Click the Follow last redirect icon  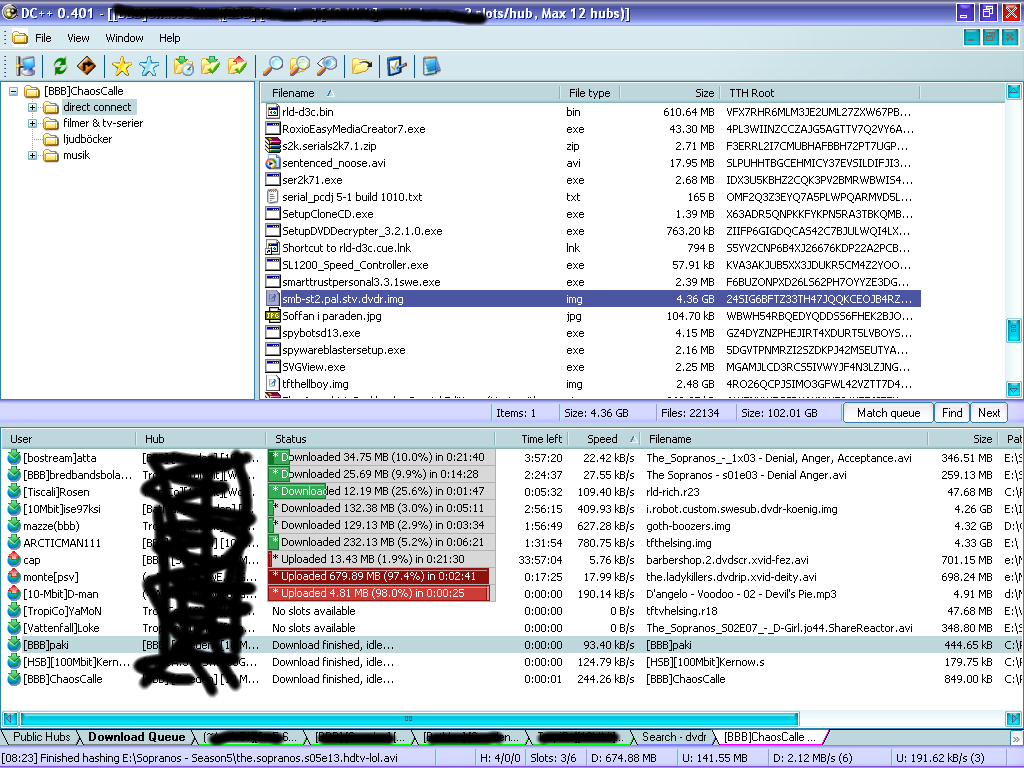tap(87, 66)
